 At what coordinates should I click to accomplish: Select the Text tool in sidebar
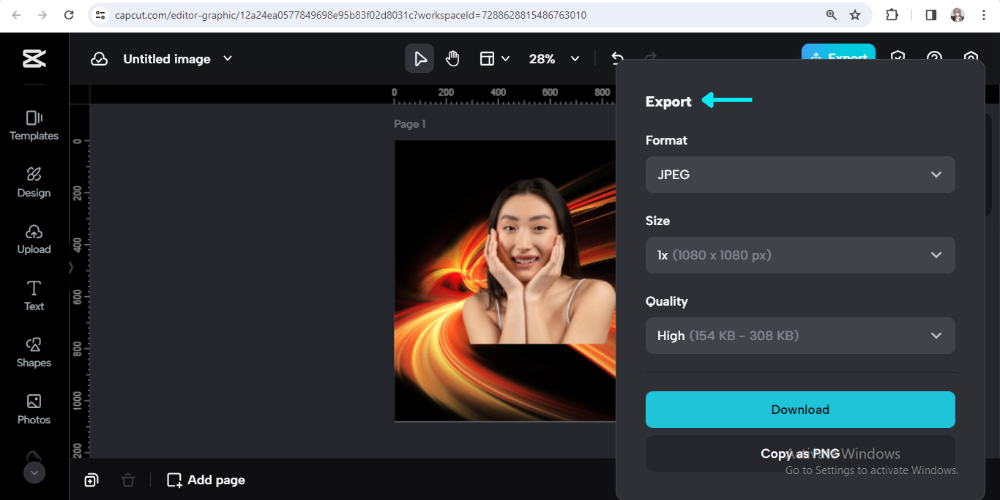(x=34, y=296)
